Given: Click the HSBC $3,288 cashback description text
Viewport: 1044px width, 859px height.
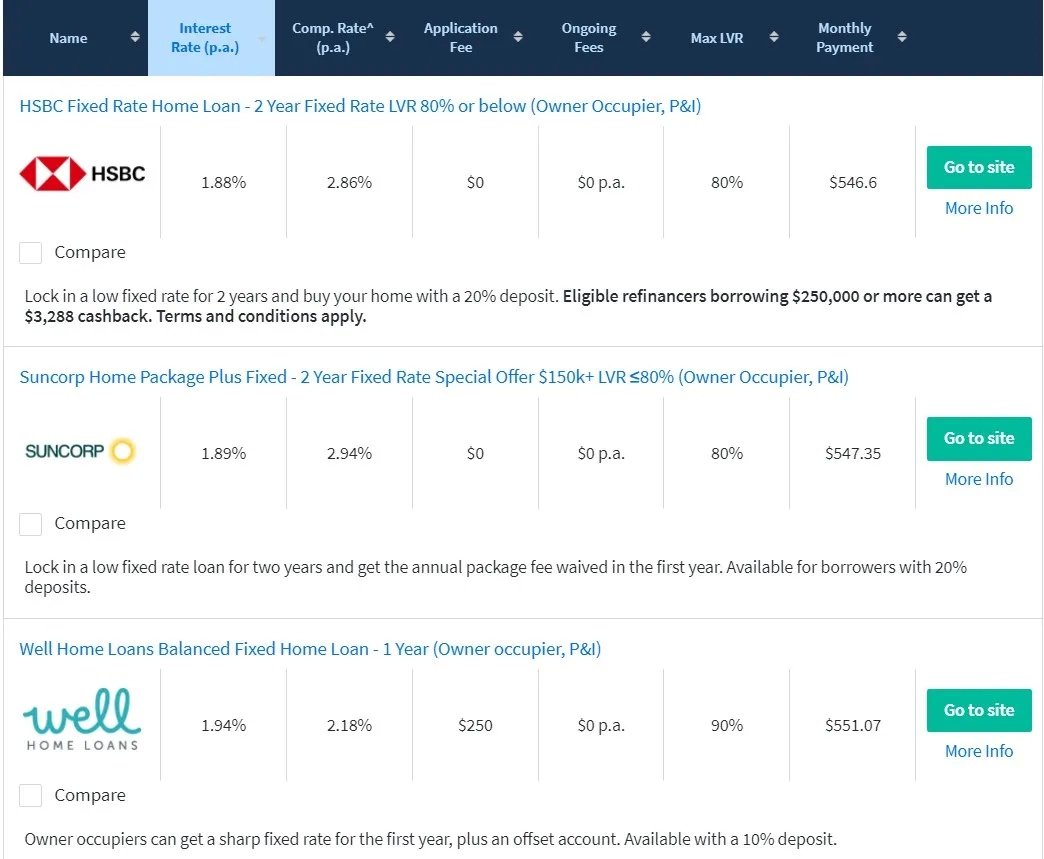Looking at the screenshot, I should click(508, 306).
